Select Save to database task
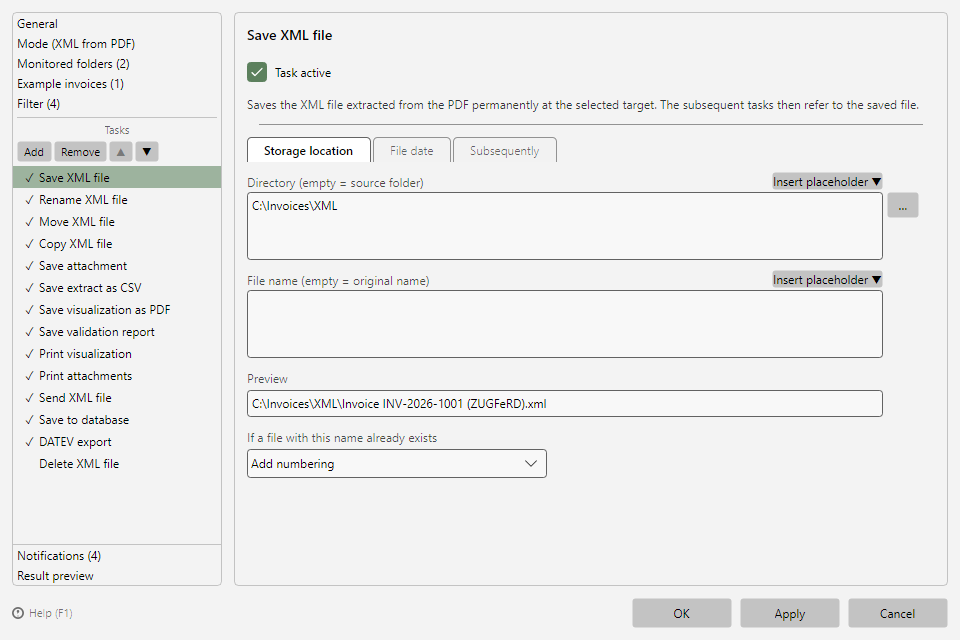 [117, 420]
